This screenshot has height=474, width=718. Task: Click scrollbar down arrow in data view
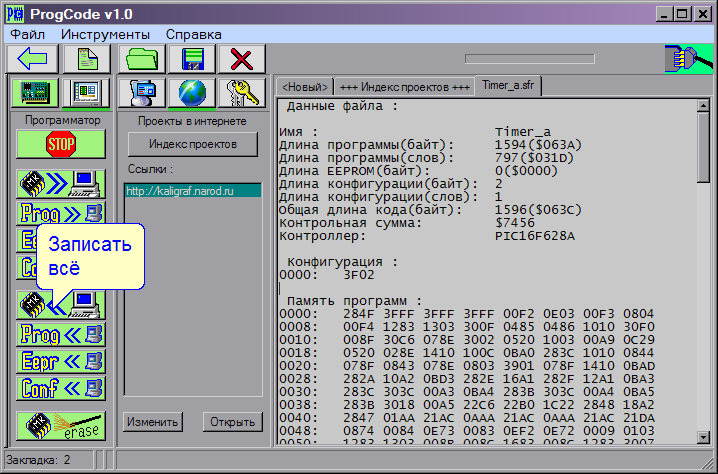point(703,437)
